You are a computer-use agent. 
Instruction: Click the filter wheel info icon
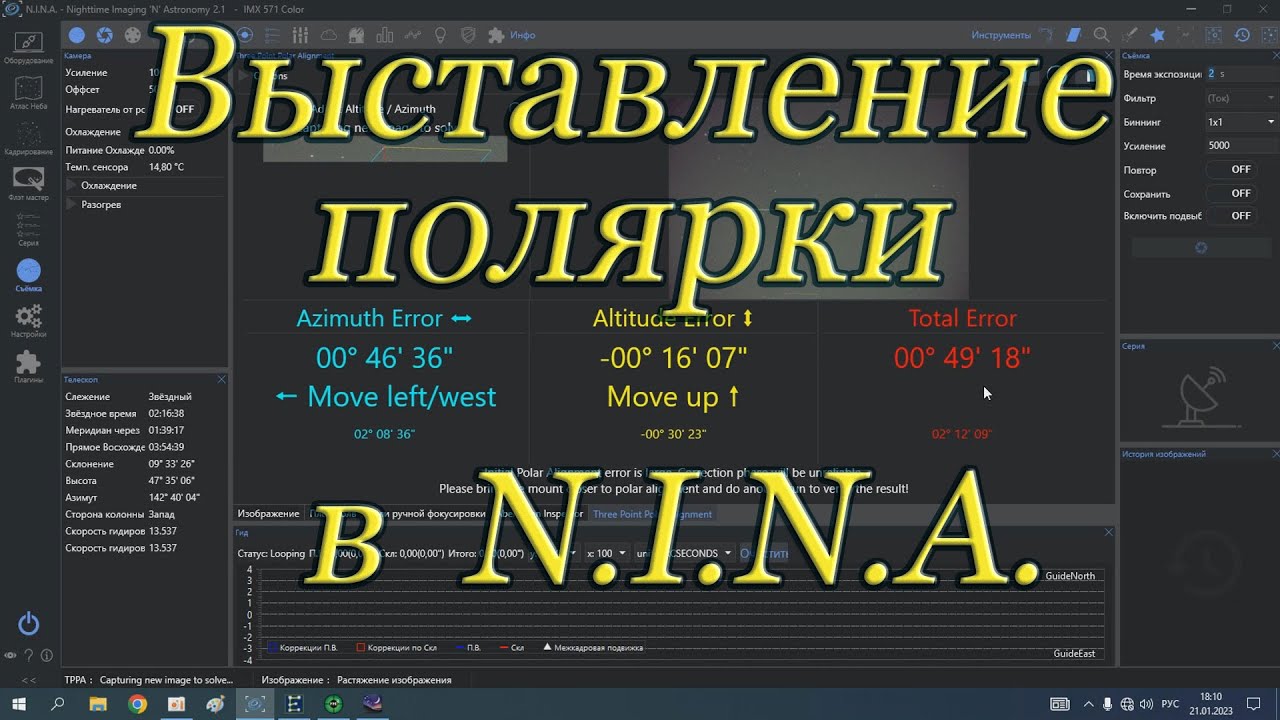point(132,35)
